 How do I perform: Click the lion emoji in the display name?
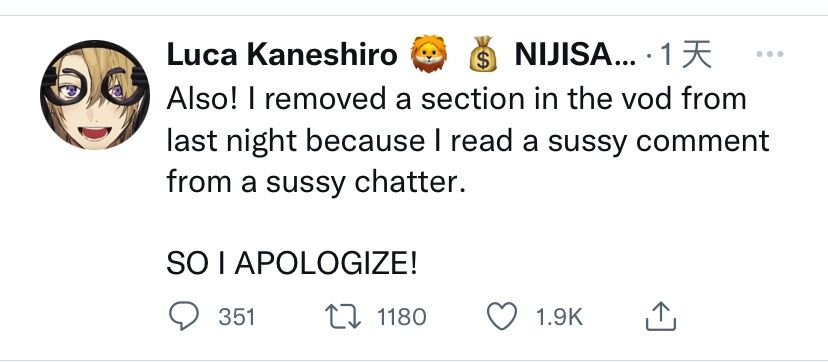pyautogui.click(x=429, y=54)
